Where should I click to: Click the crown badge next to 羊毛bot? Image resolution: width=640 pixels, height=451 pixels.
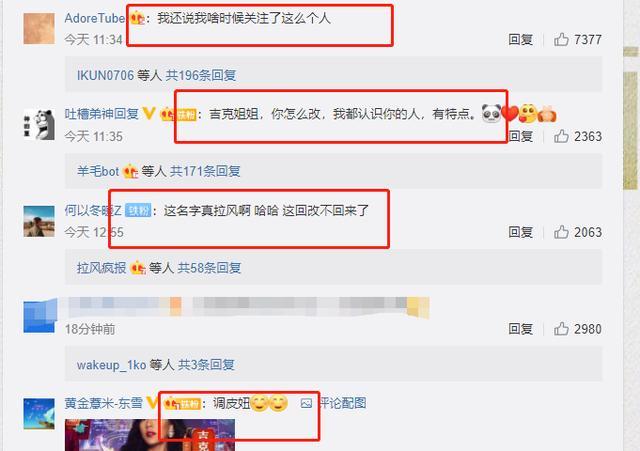pyautogui.click(x=131, y=171)
